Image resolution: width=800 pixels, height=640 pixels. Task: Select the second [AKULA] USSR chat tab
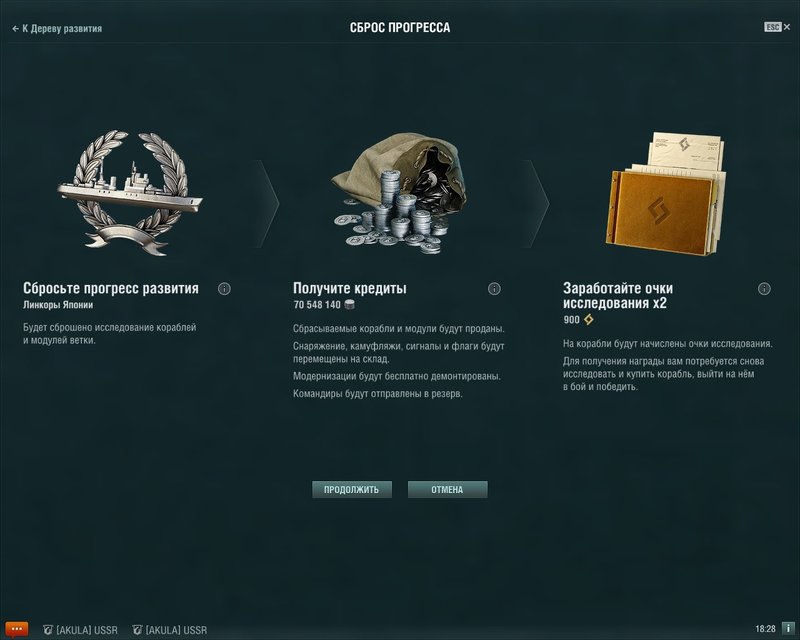coord(169,630)
